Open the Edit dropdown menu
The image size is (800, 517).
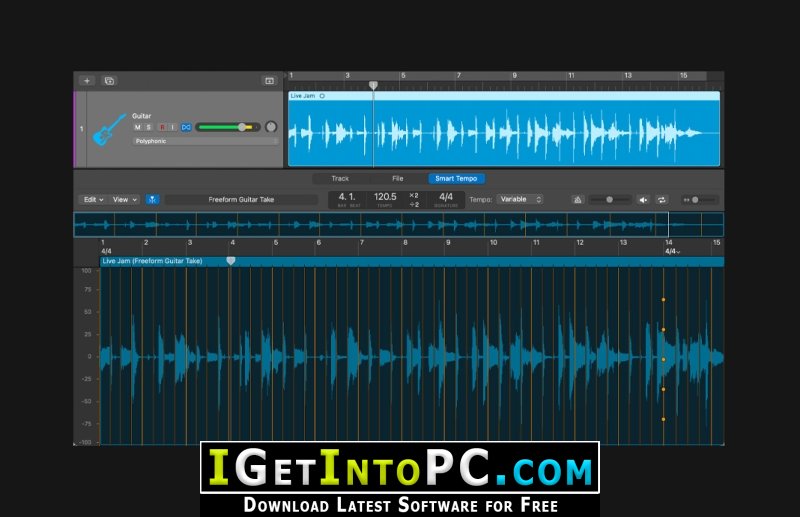point(93,199)
